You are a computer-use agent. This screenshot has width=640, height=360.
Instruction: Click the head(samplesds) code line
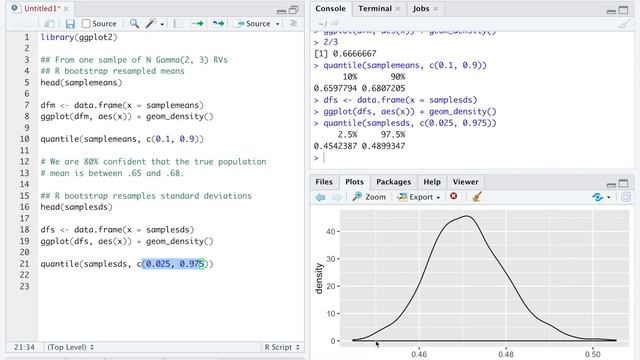(76, 207)
